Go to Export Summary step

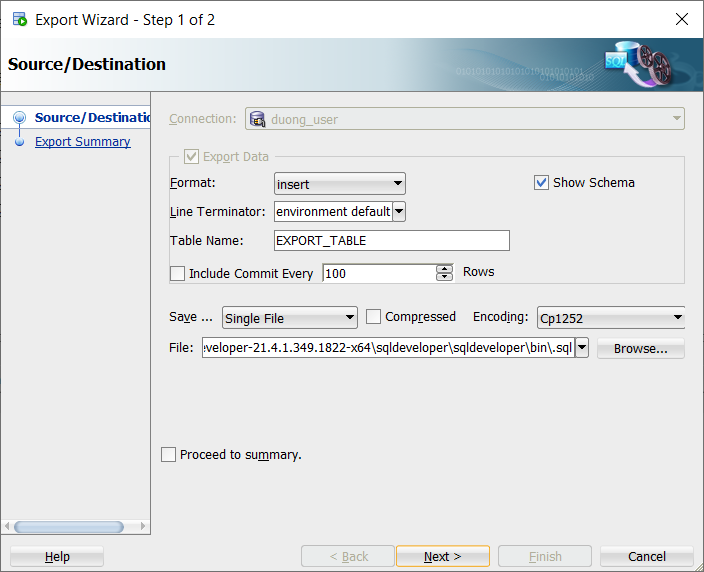click(x=82, y=142)
